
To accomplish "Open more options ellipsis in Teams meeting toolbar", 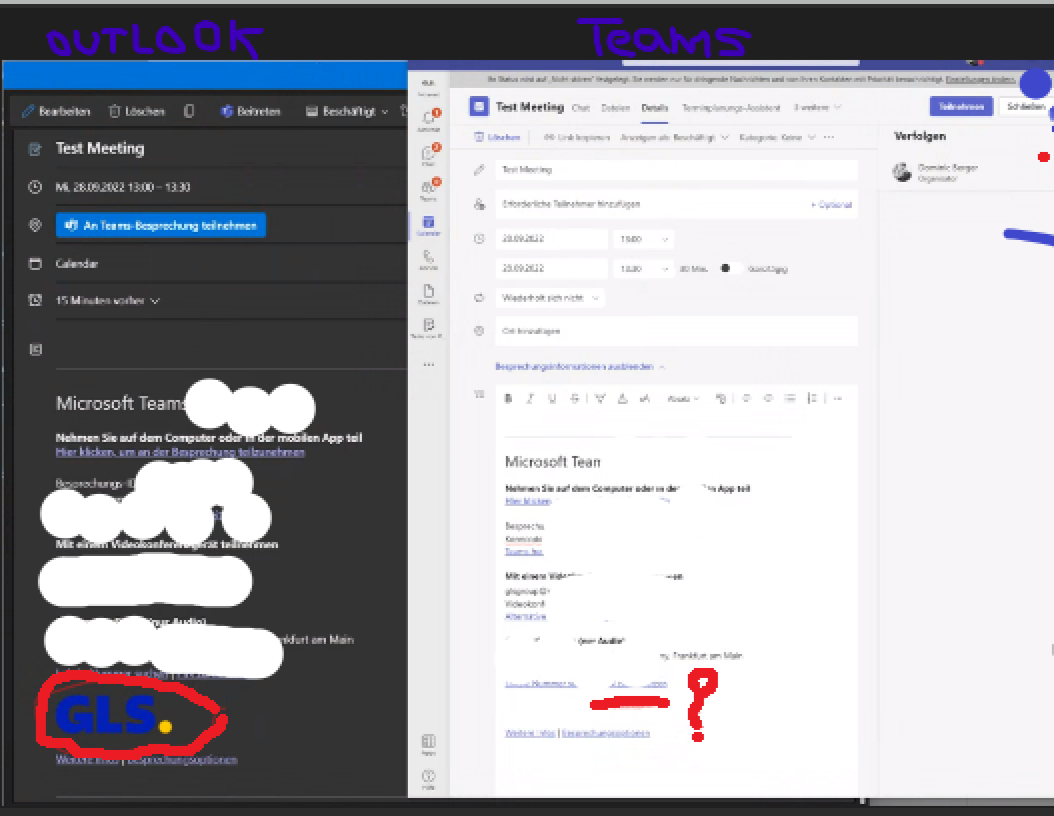I will pos(829,137).
